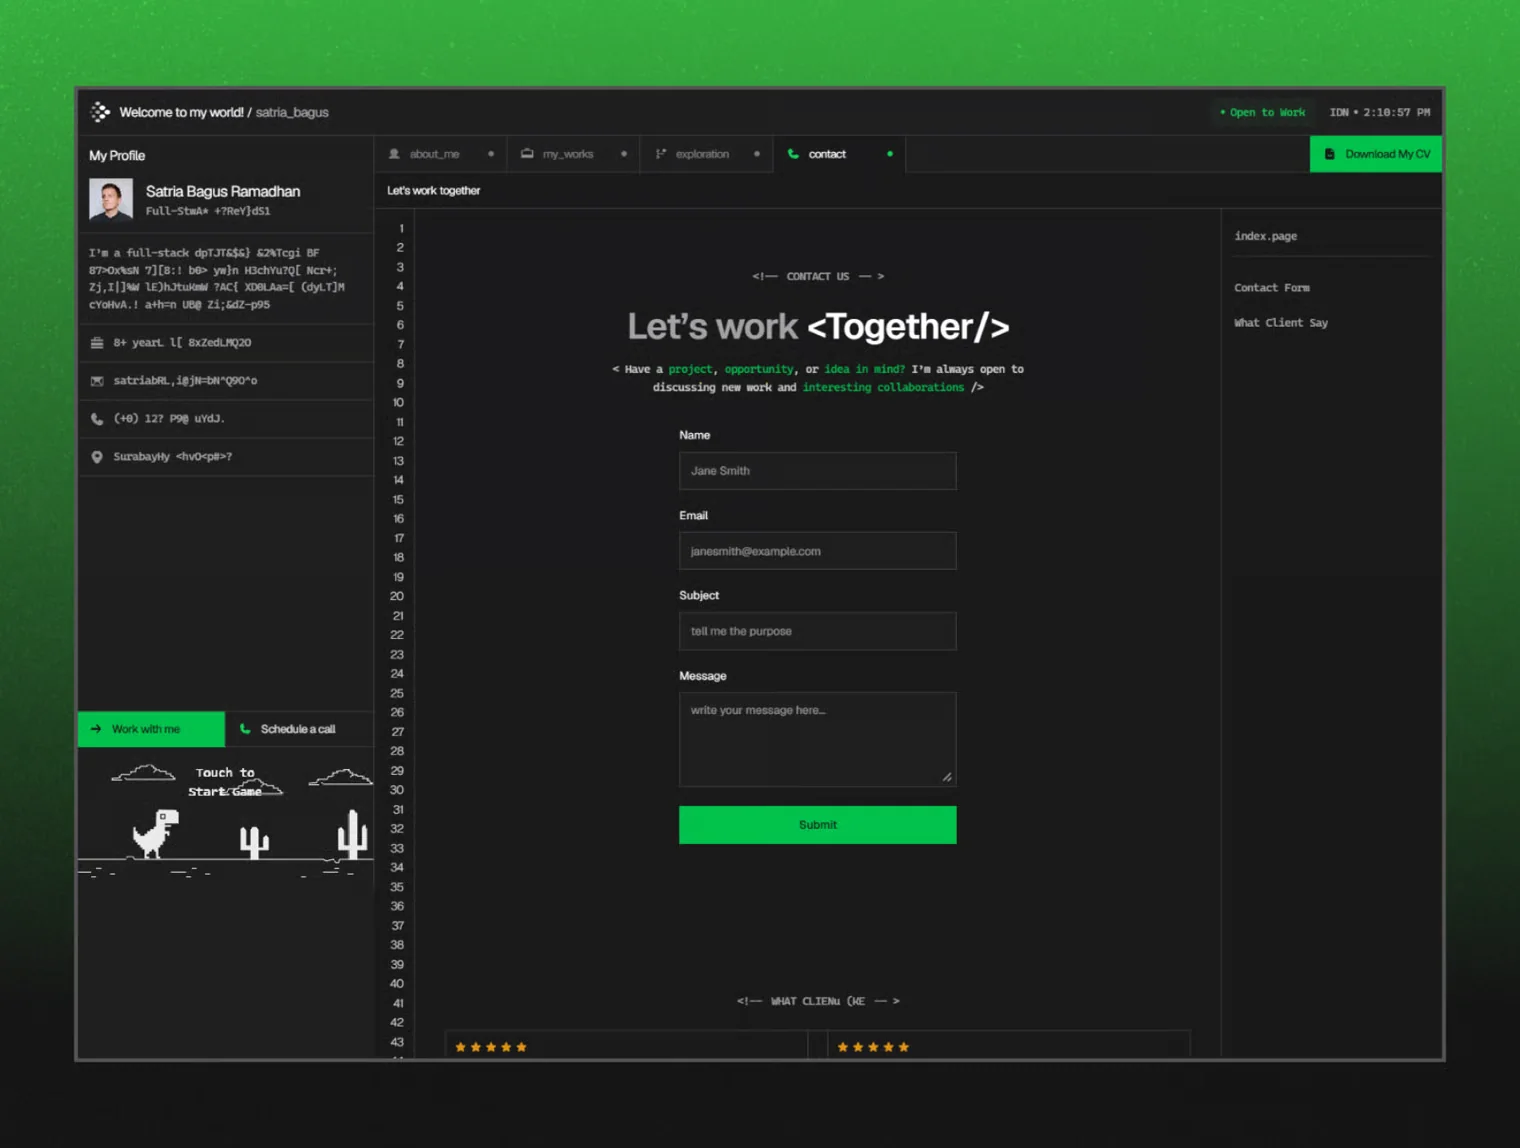
Task: Click the Message textarea resize handle
Action: (x=946, y=776)
